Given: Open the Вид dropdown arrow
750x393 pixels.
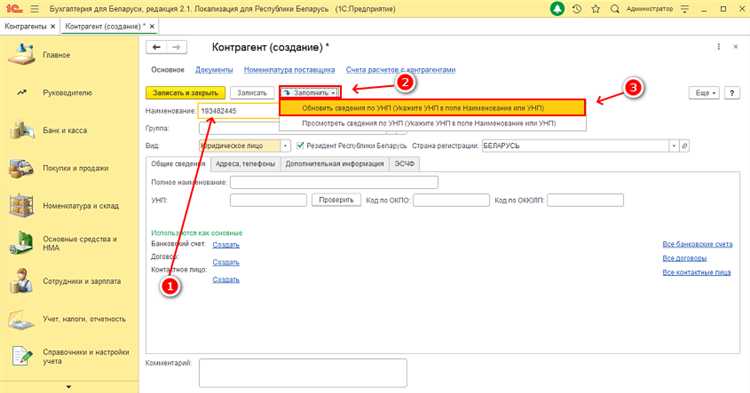Looking at the screenshot, I should [x=286, y=146].
